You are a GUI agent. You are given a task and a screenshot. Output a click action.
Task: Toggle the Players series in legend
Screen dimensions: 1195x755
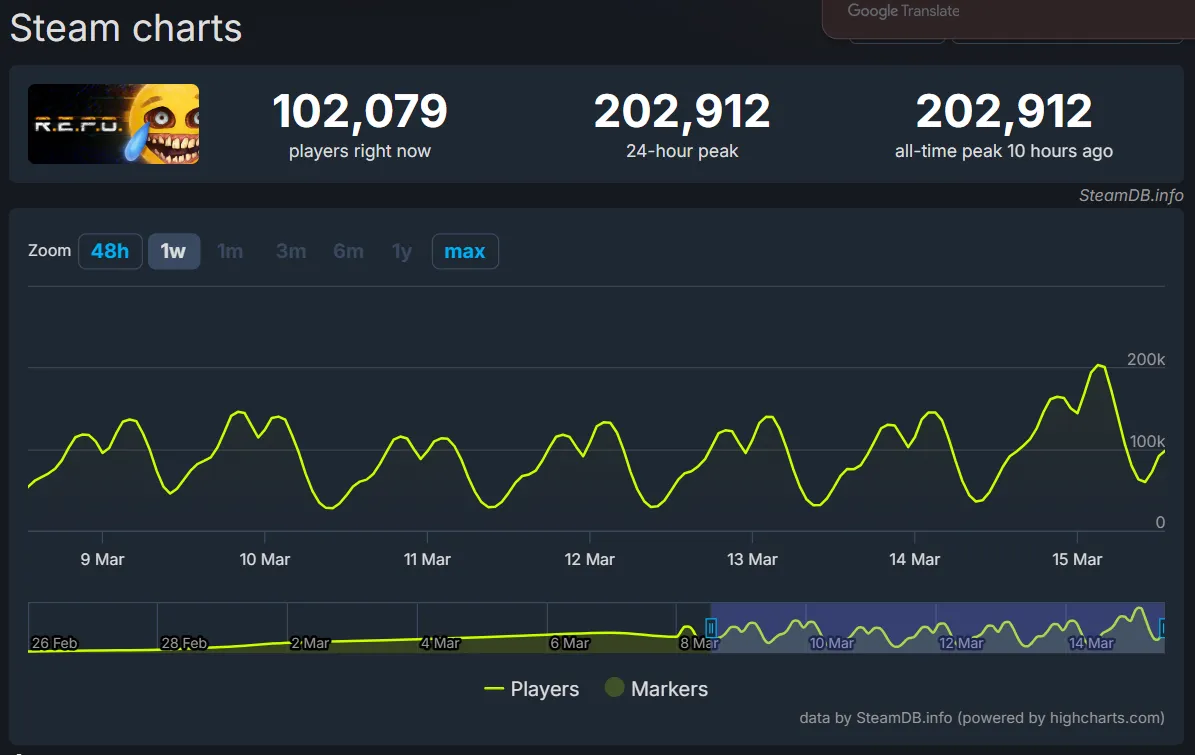point(532,689)
